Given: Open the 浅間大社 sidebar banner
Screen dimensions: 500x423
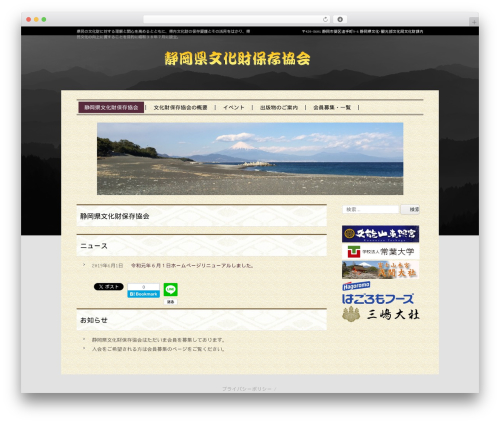Looking at the screenshot, I should point(380,270).
